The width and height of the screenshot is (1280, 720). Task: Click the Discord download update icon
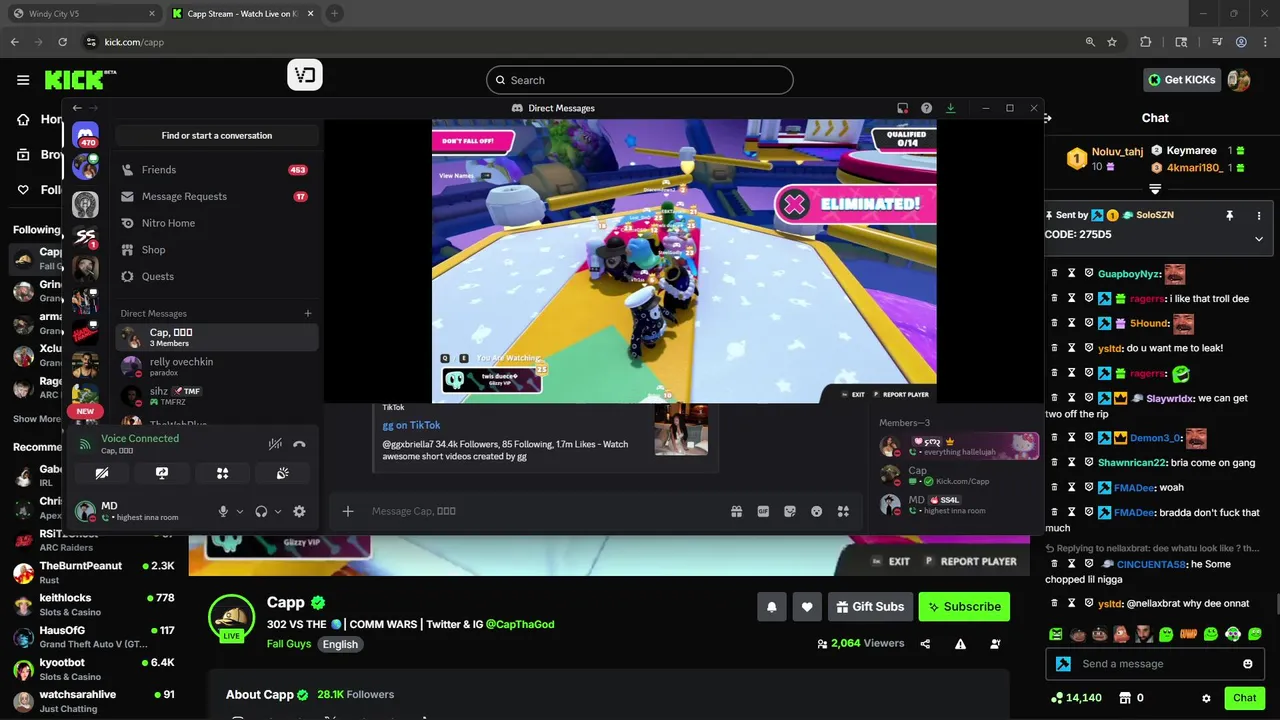tap(950, 108)
